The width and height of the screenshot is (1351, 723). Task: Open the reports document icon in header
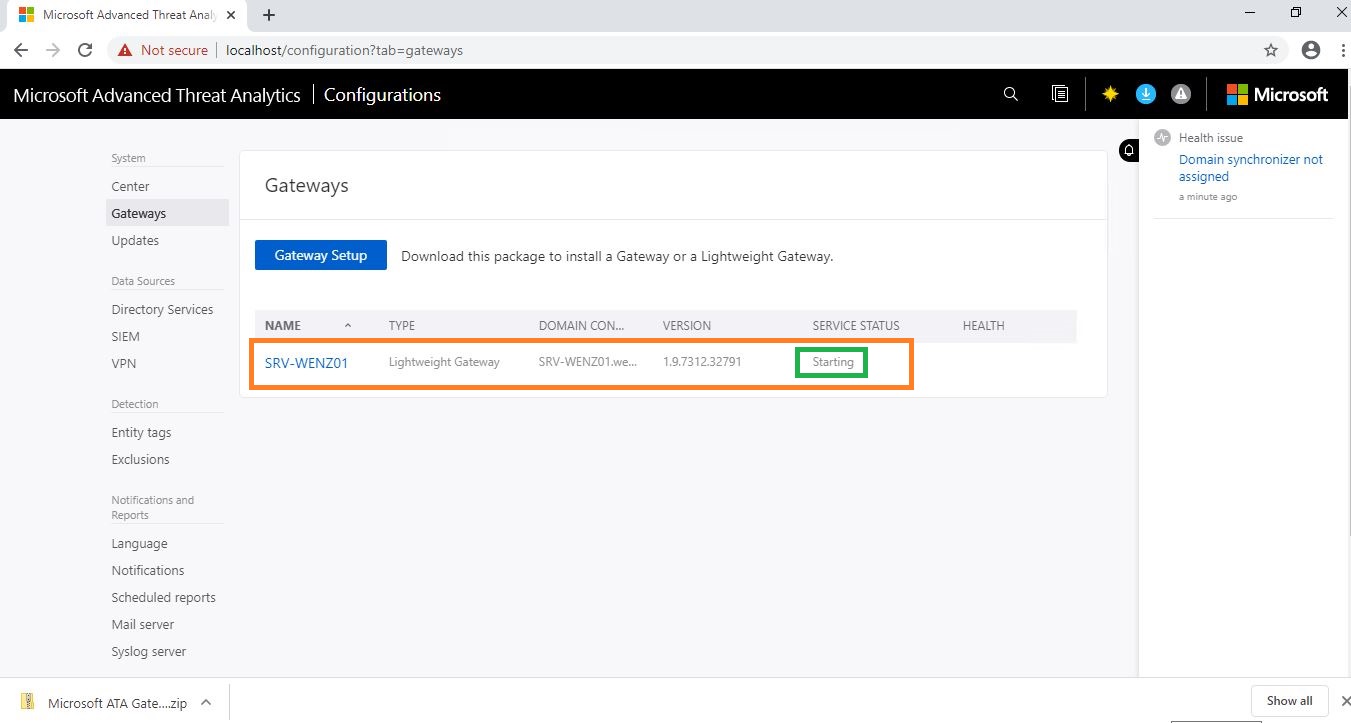[x=1060, y=94]
